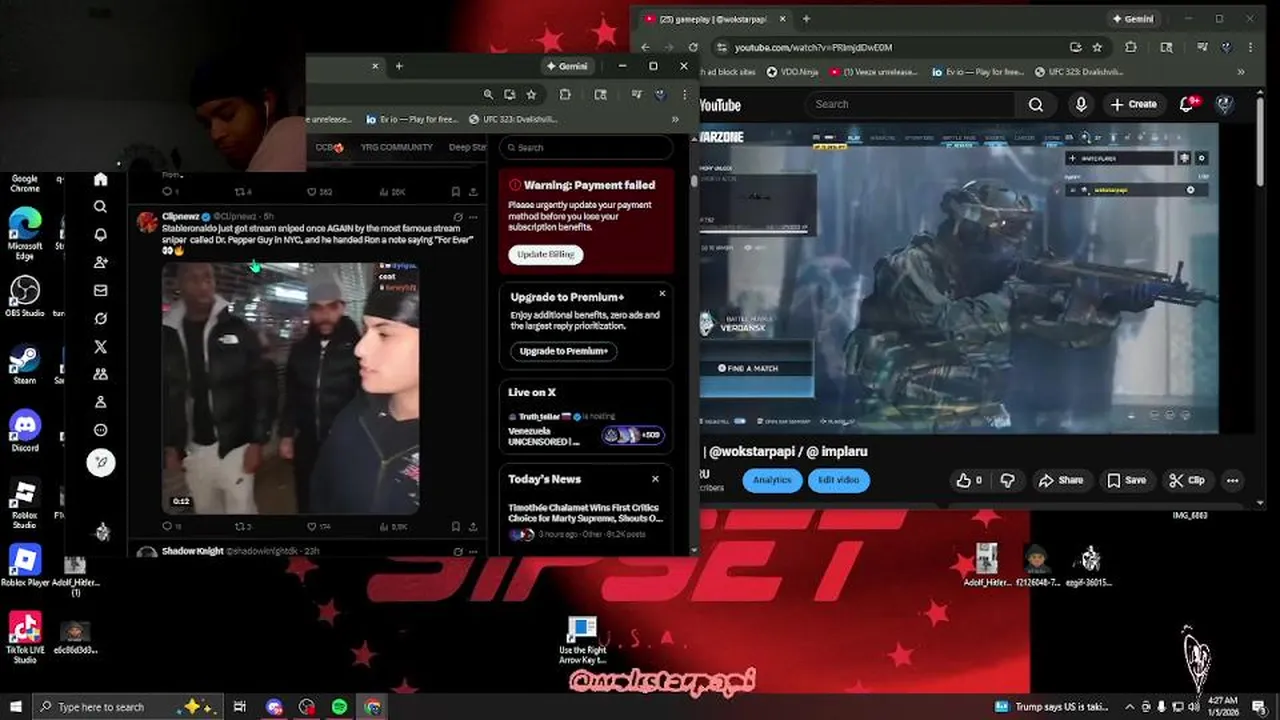The height and width of the screenshot is (720, 1280).
Task: Open Timothée Chalamet news headline
Action: (x=586, y=513)
